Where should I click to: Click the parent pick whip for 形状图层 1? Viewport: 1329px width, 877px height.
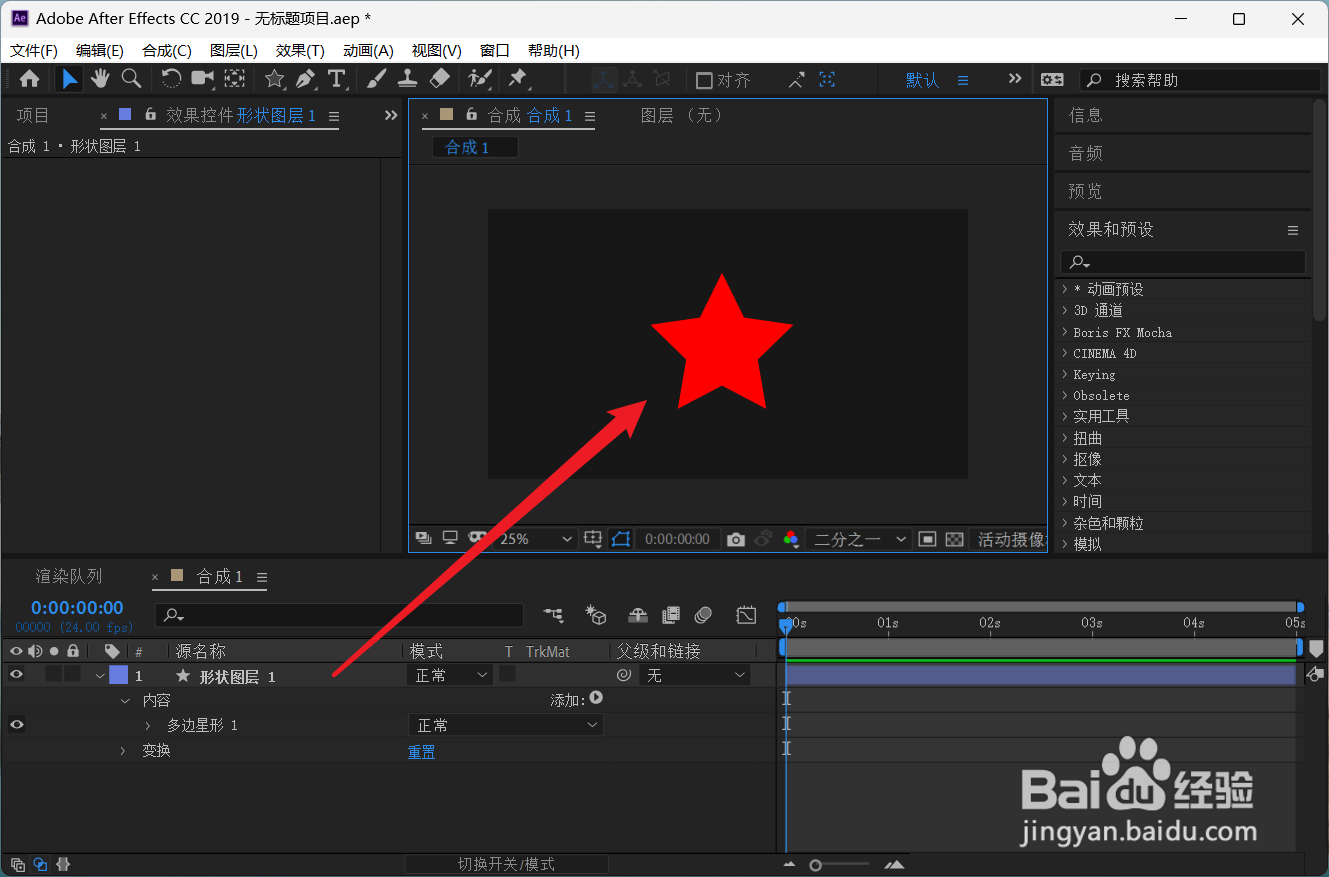(624, 675)
